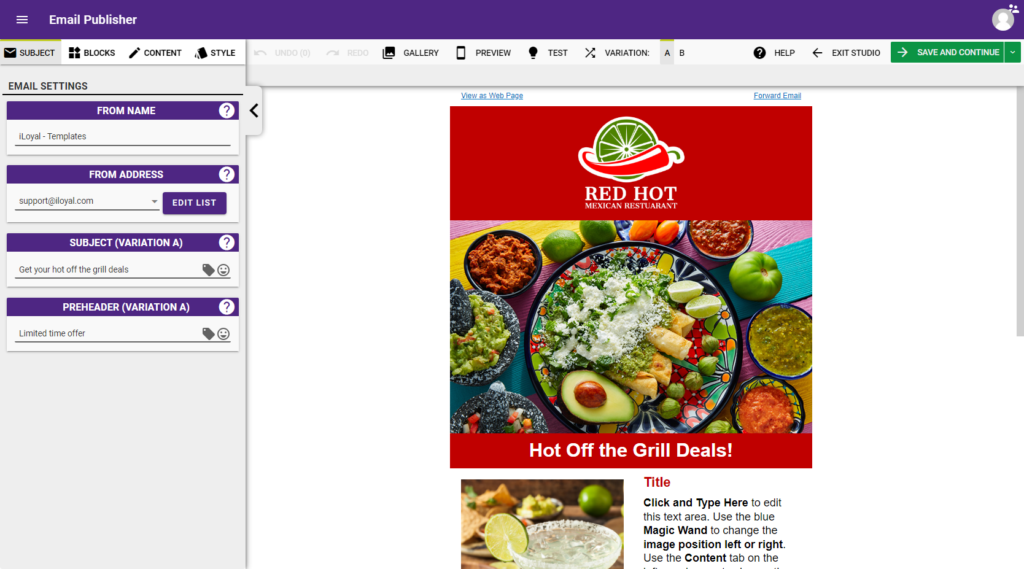The height and width of the screenshot is (569, 1024).
Task: Open View as Web Page link
Action: click(x=492, y=95)
